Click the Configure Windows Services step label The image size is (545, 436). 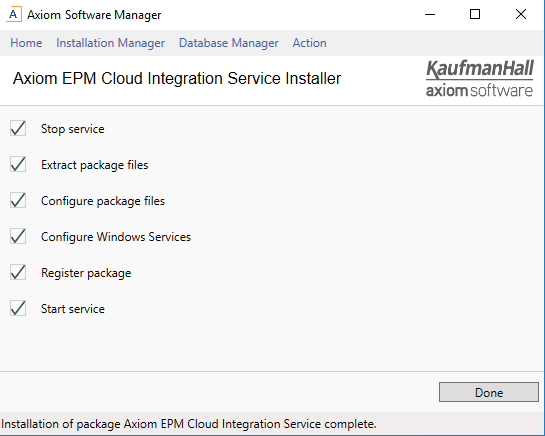116,237
